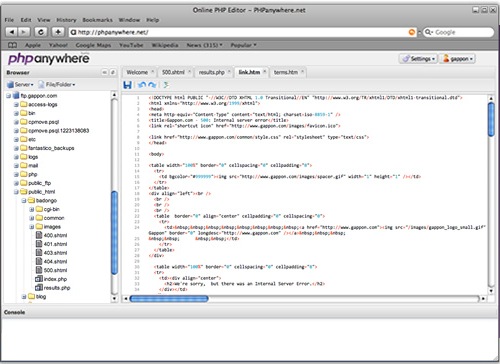Screen dimensions: 500x364
Task: Expand the images folder
Action: [32, 227]
